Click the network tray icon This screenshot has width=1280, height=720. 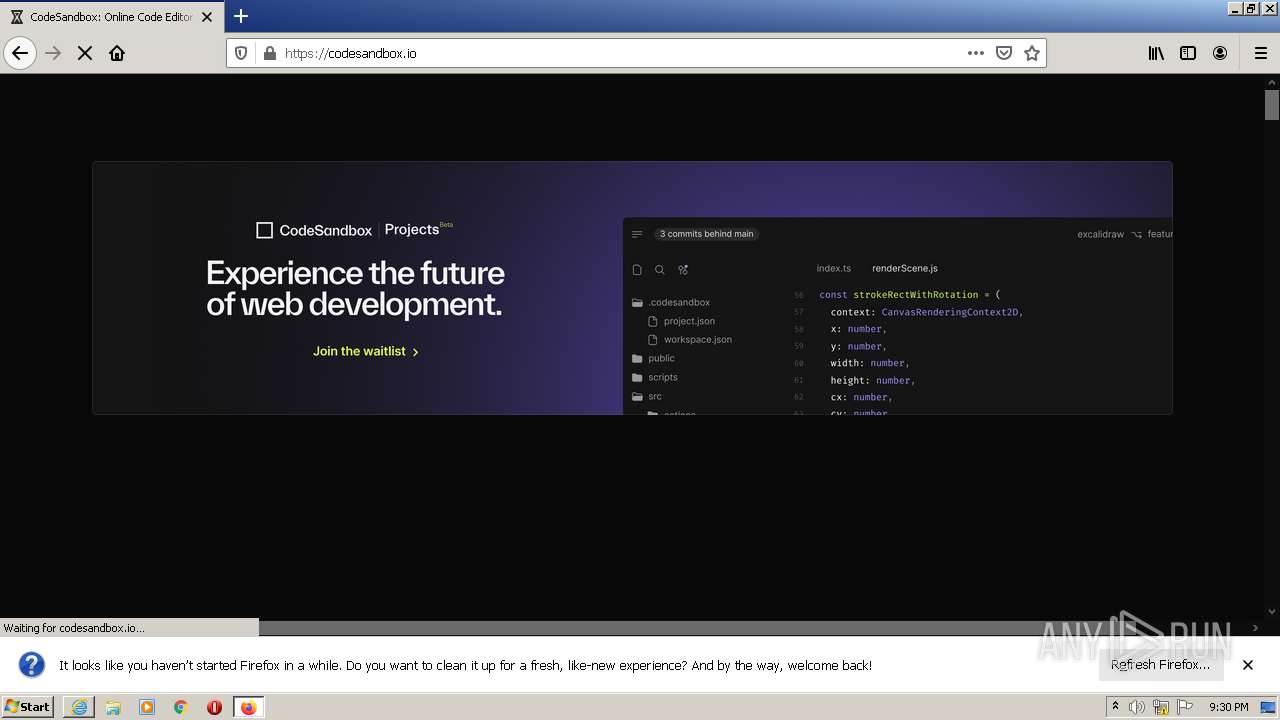pyautogui.click(x=1161, y=707)
